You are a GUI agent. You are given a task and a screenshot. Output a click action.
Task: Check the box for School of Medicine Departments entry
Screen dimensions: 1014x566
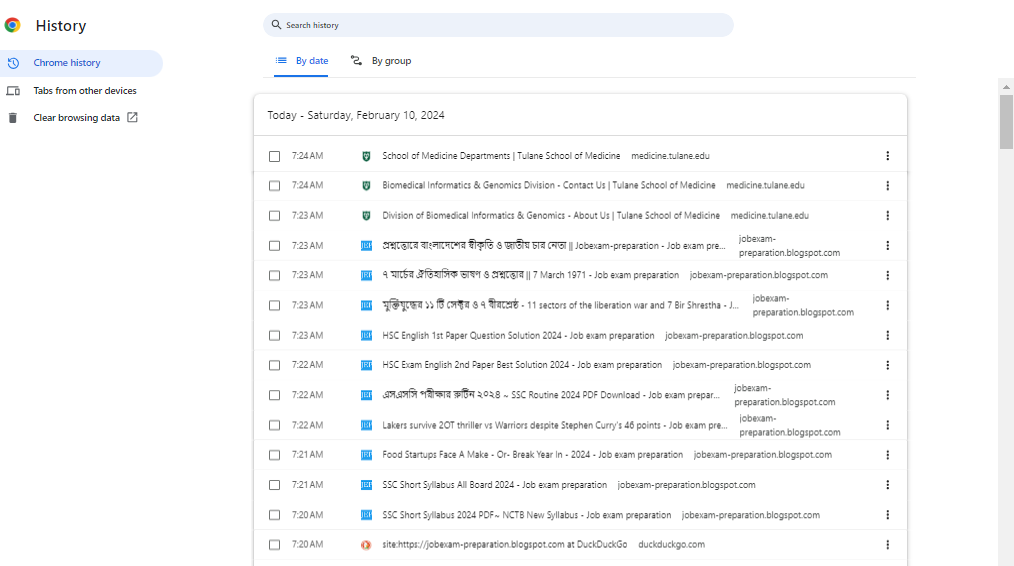[274, 156]
